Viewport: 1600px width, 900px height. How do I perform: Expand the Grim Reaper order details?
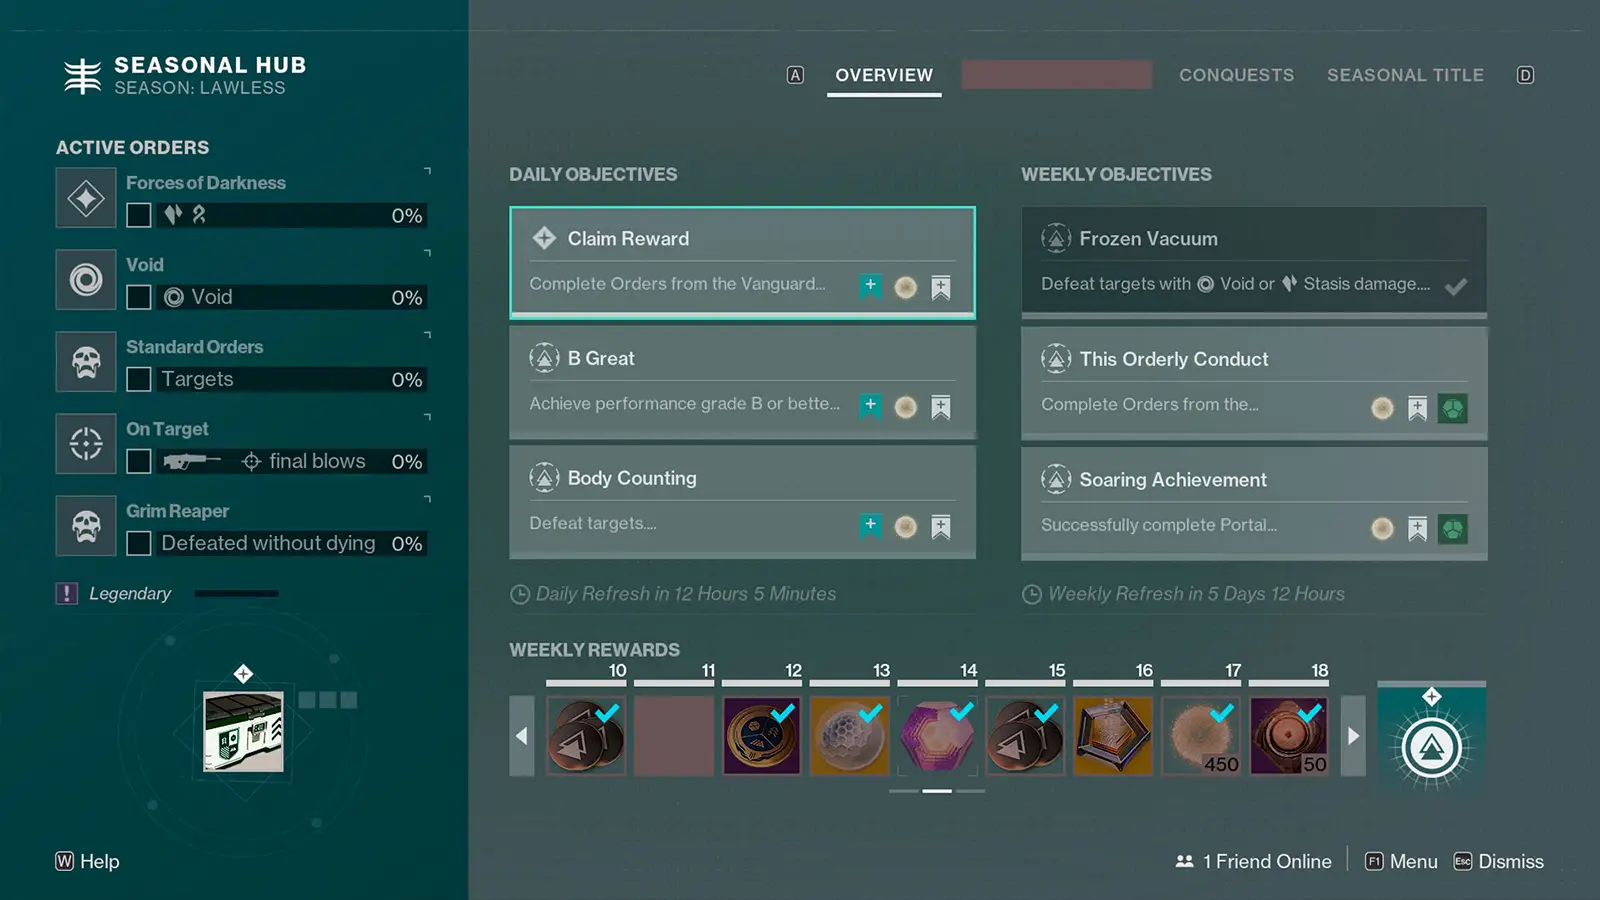click(x=428, y=500)
